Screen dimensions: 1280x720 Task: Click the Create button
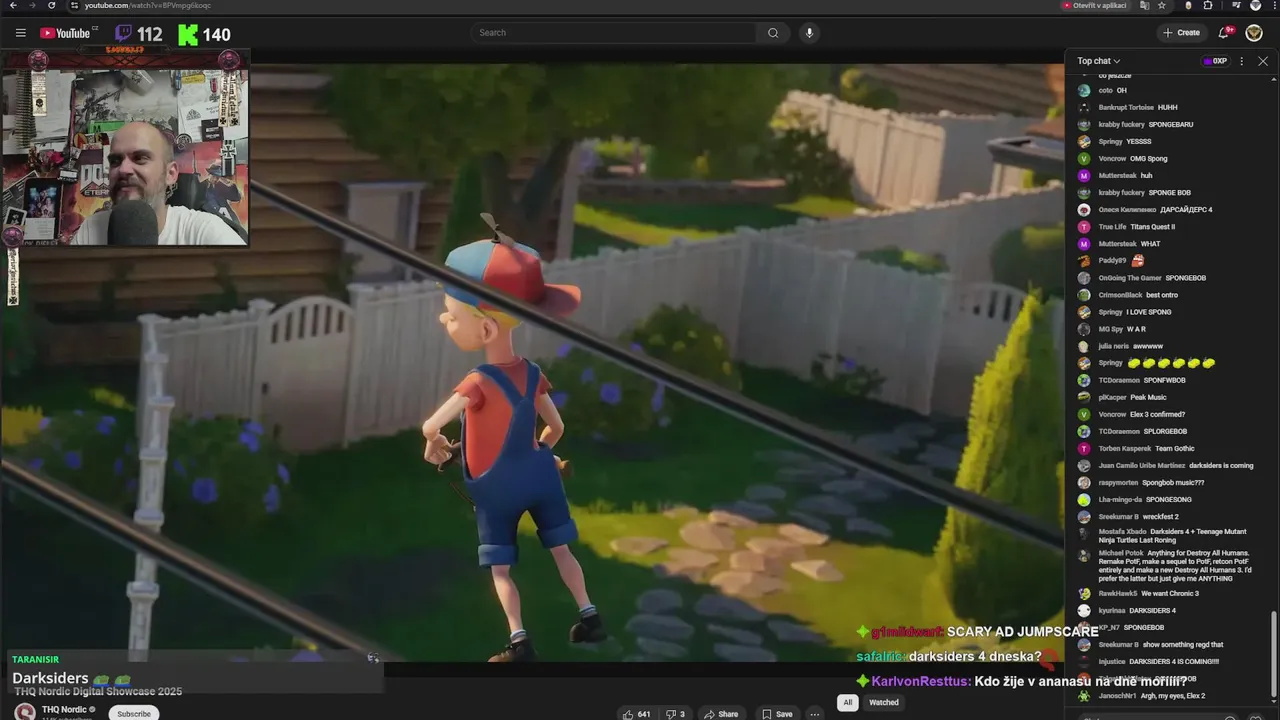click(x=1181, y=33)
